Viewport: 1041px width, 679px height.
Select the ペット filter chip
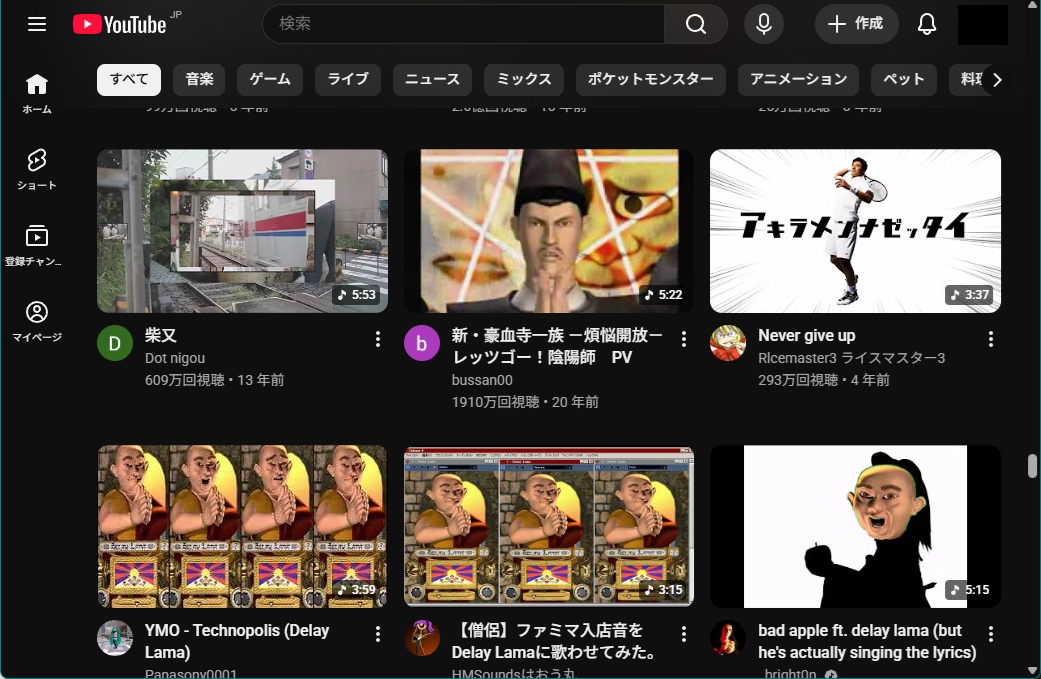tap(904, 80)
